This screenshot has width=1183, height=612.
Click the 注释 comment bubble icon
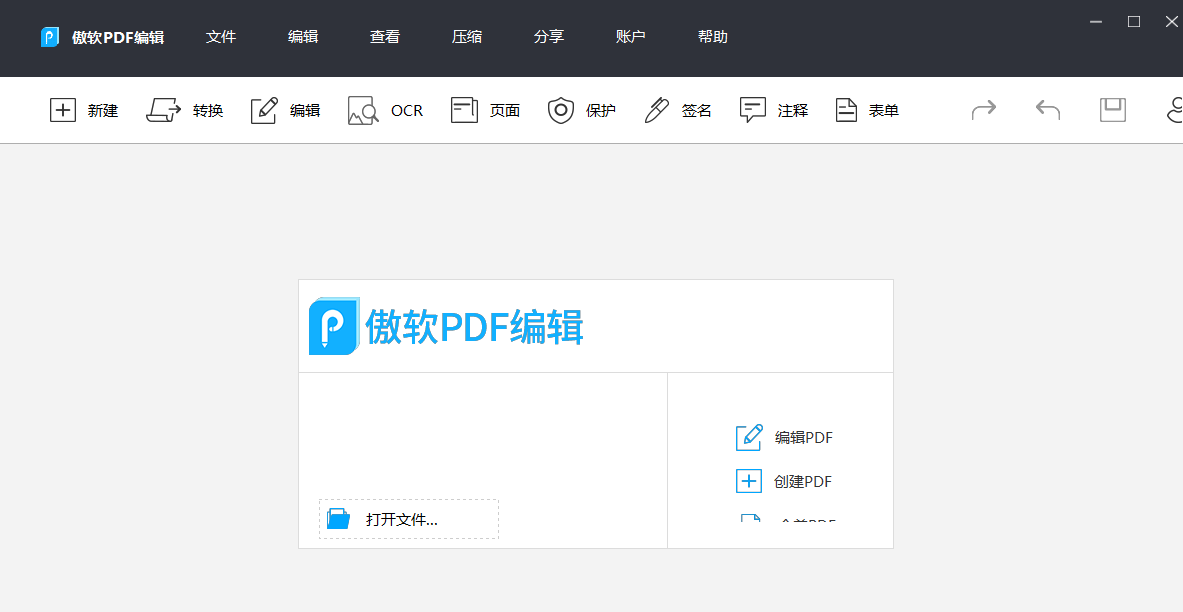[753, 110]
